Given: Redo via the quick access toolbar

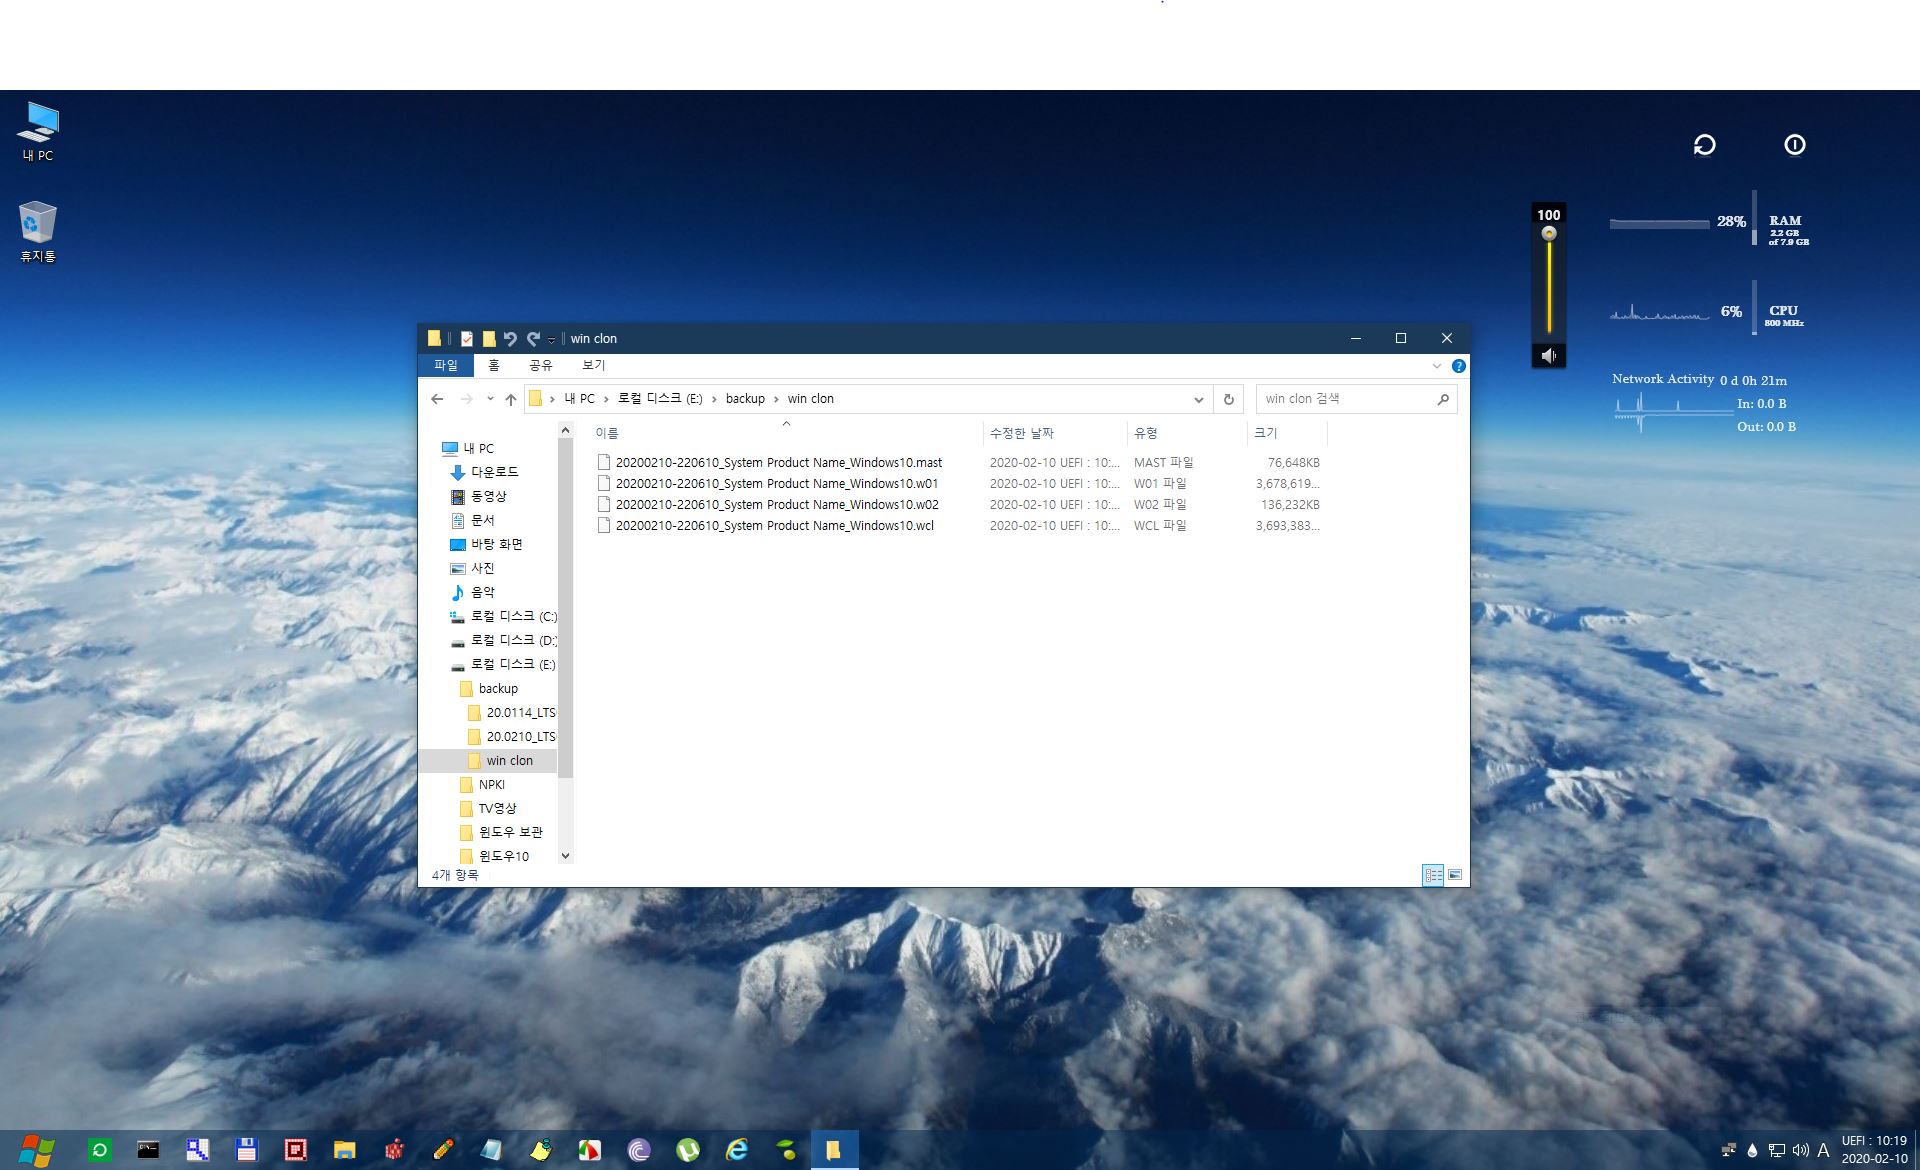Looking at the screenshot, I should tap(533, 338).
